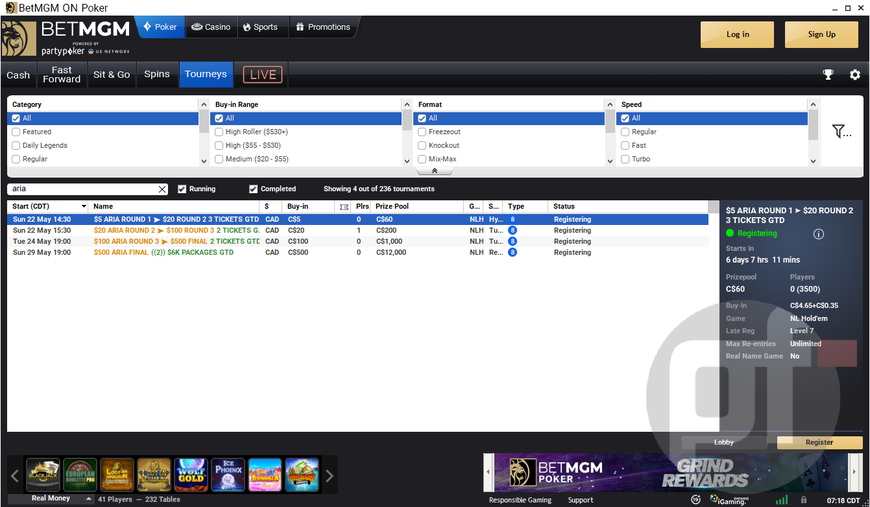Show previous casino games with left arrow

[15, 475]
